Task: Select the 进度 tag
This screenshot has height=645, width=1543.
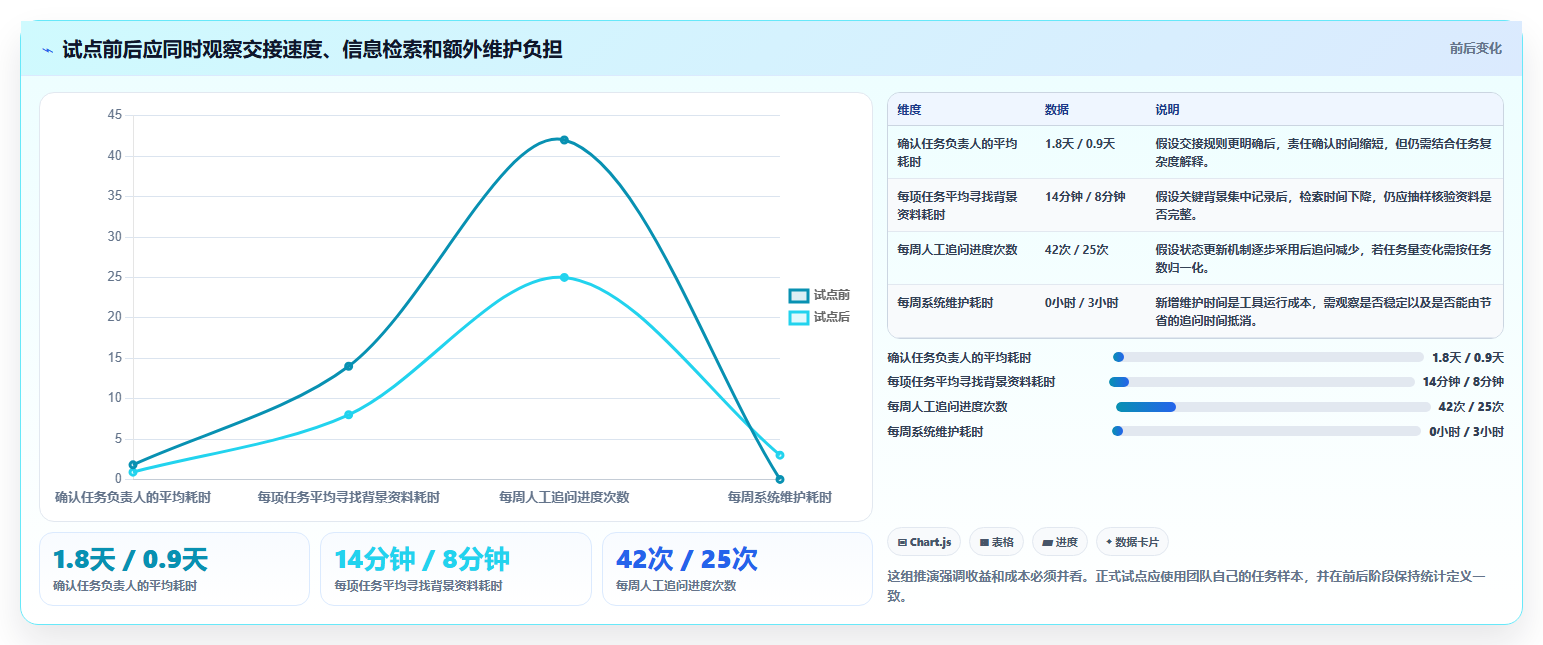Action: click(1060, 542)
